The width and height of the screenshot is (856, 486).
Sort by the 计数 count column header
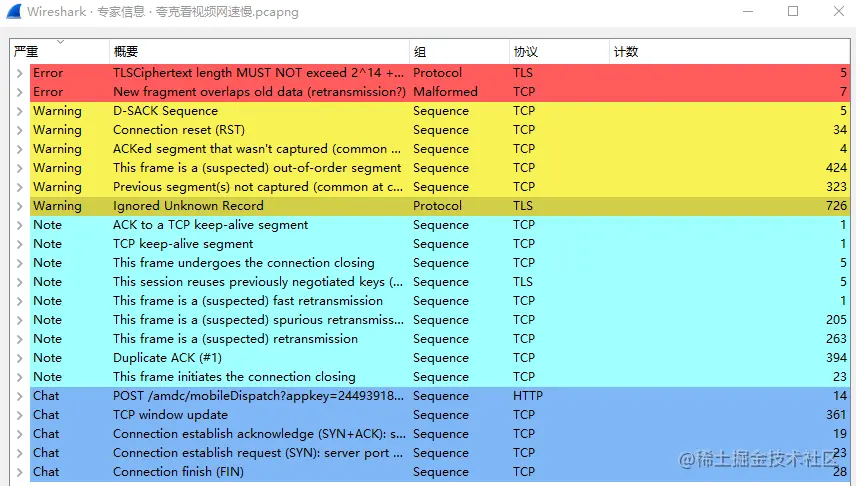click(729, 52)
